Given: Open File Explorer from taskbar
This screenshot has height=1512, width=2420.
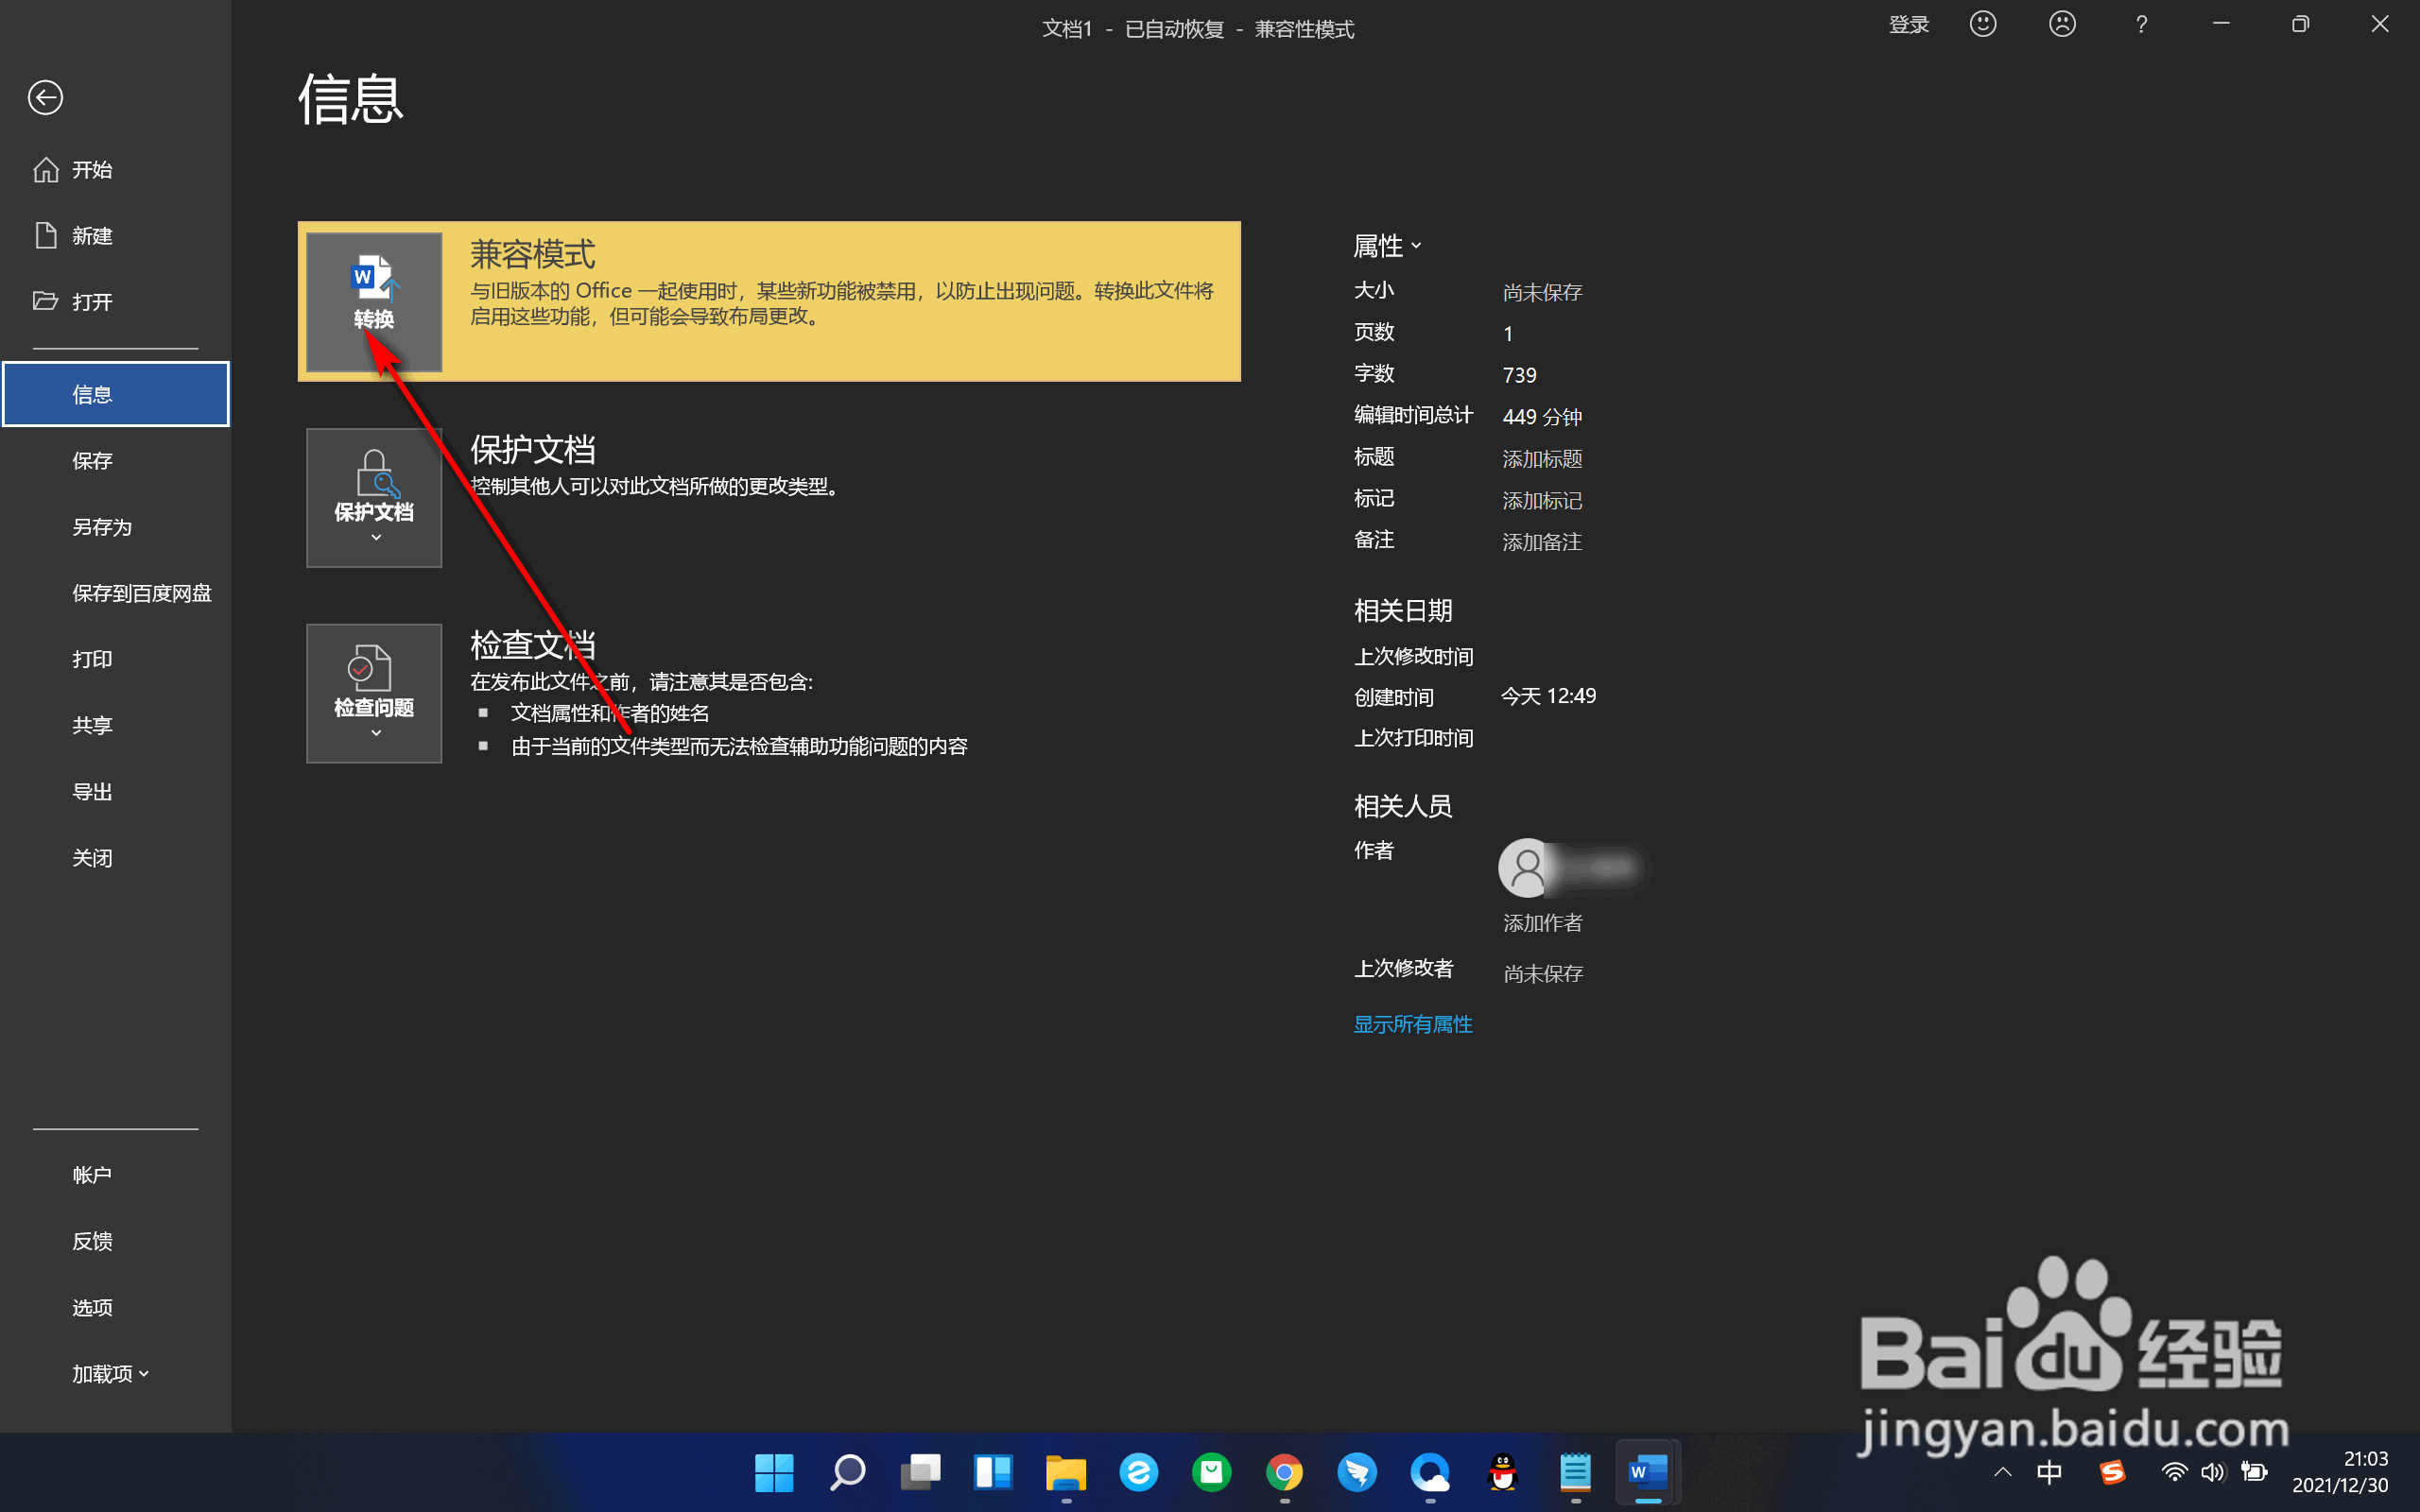Looking at the screenshot, I should click(x=1066, y=1472).
